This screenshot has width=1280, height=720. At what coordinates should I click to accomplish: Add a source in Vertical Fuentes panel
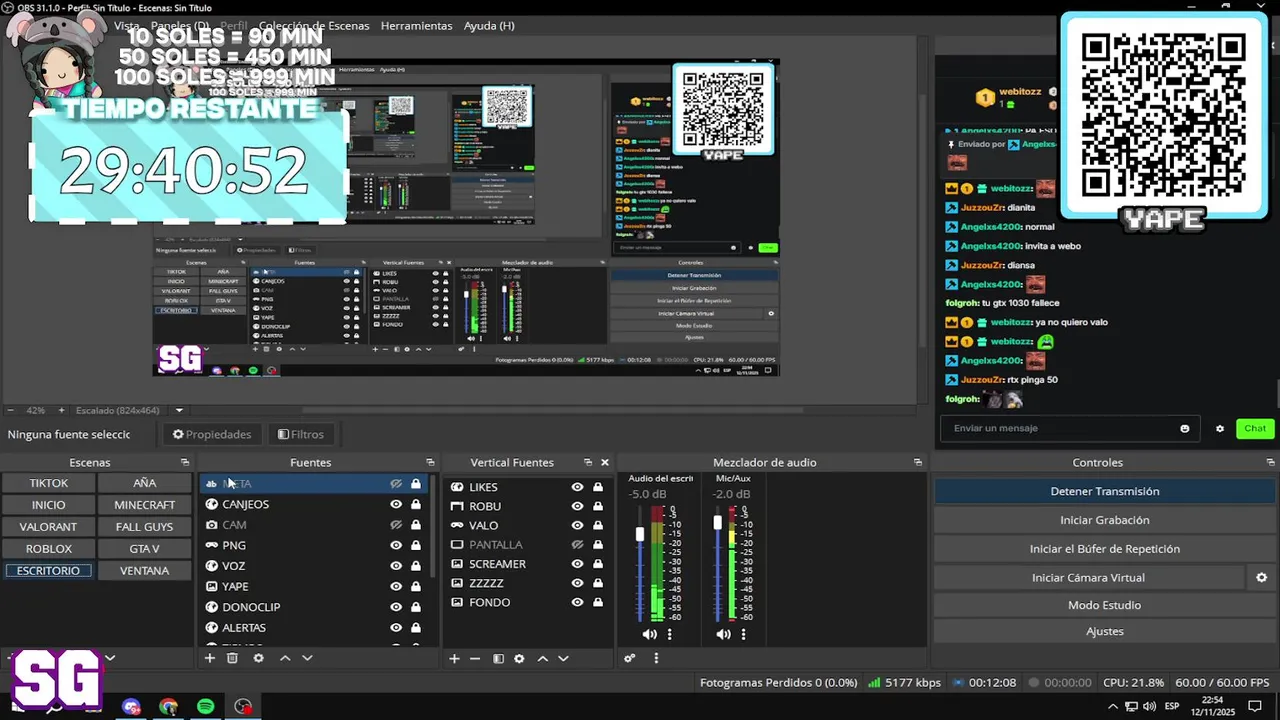point(454,659)
